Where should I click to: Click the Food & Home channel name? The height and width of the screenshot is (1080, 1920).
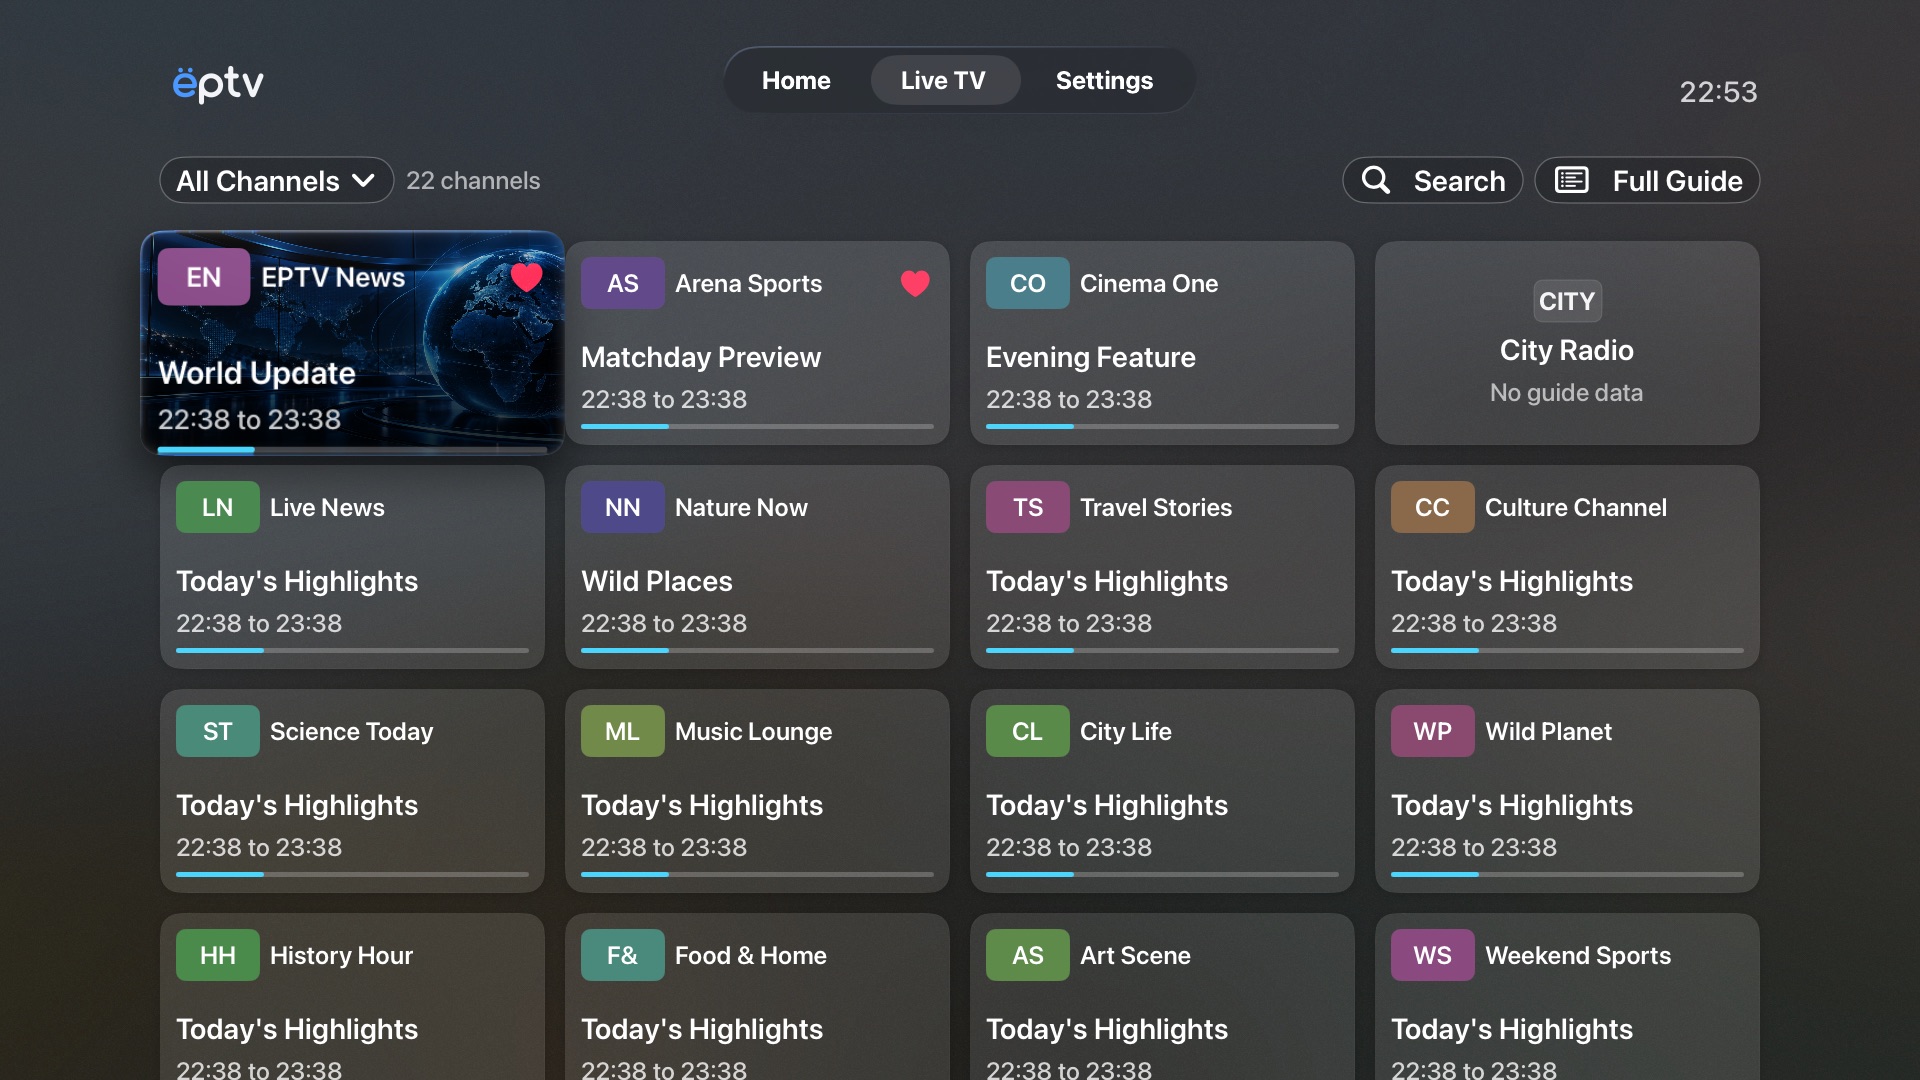point(751,956)
